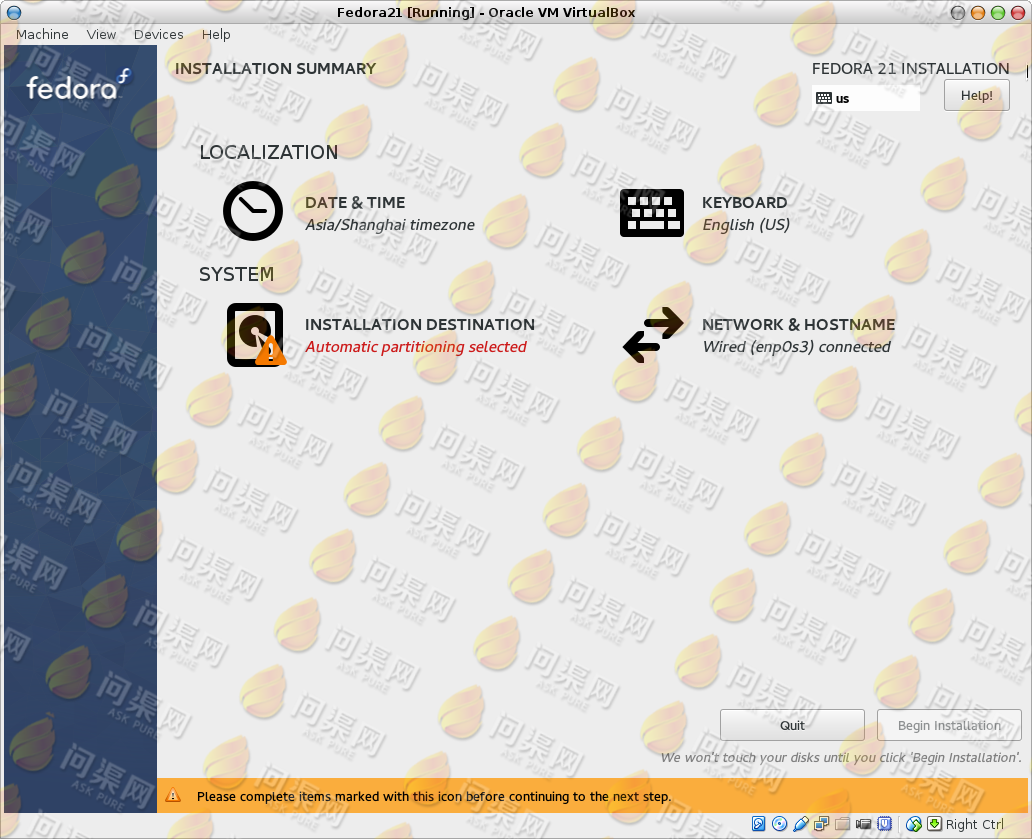
Task: Click the Help! button
Action: pos(977,95)
